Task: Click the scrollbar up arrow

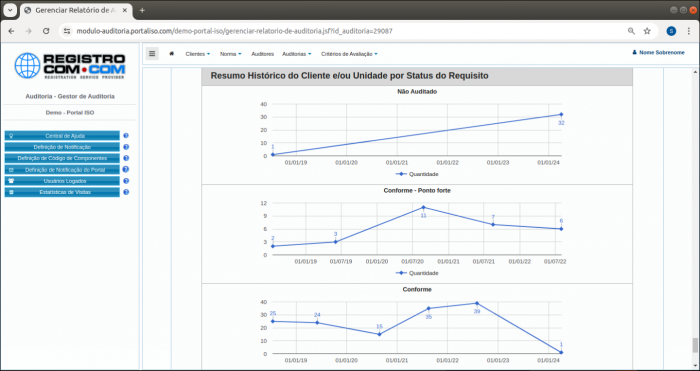Action: [695, 71]
